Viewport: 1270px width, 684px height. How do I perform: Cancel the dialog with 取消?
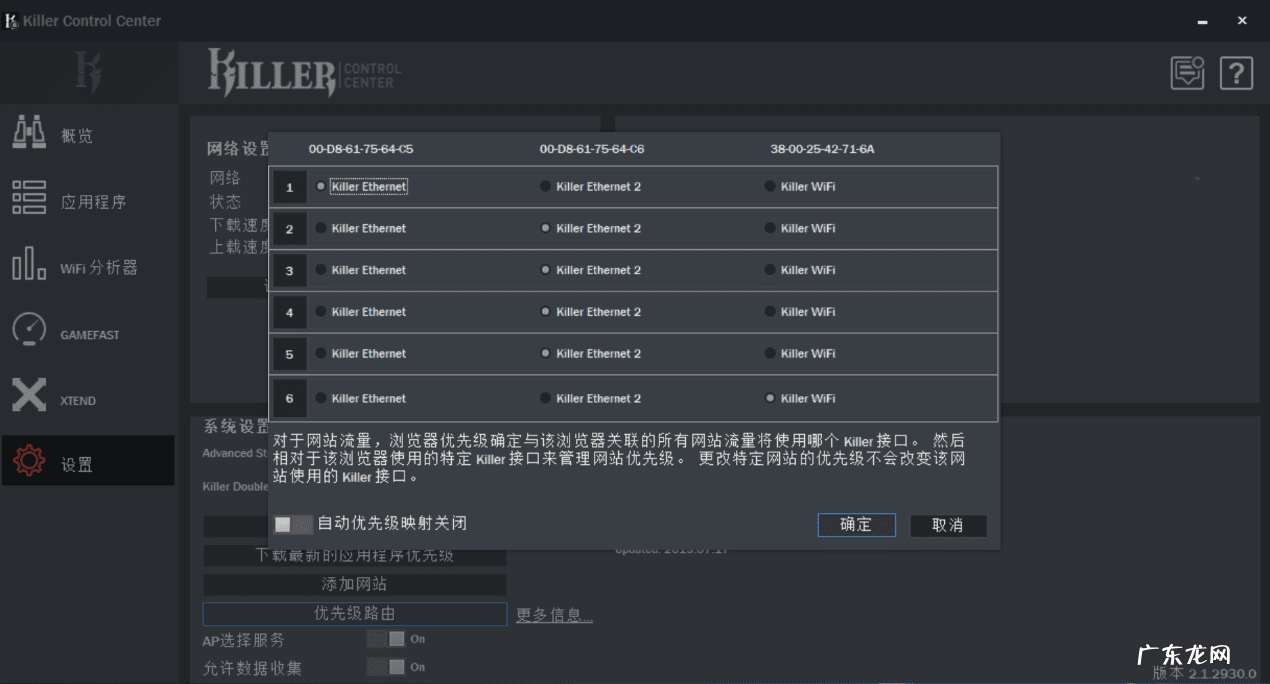[x=947, y=524]
